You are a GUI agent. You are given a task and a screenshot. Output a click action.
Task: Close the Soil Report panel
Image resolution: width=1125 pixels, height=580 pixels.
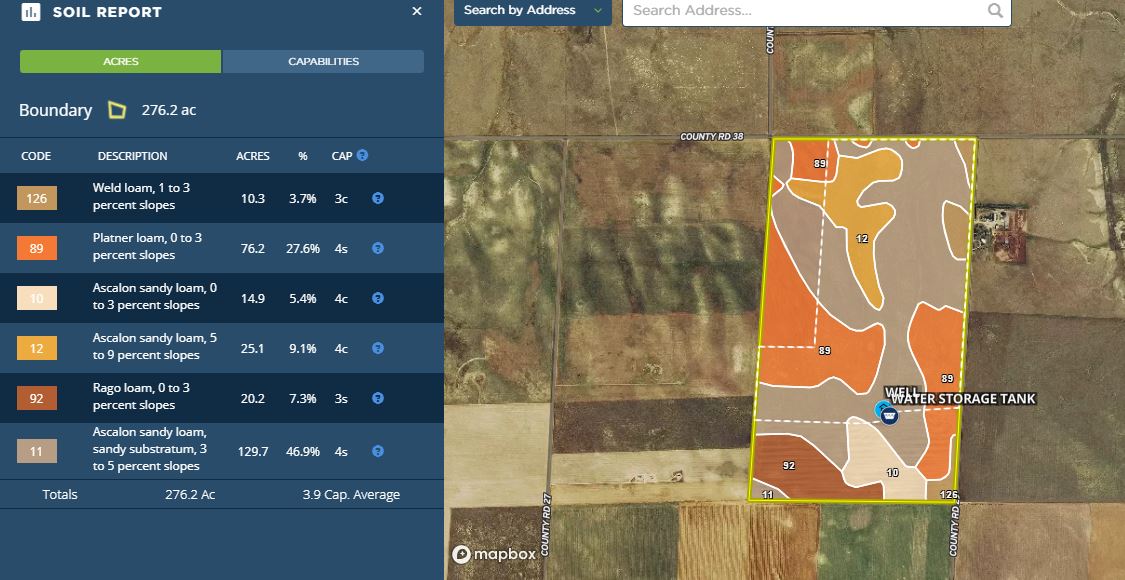pyautogui.click(x=417, y=11)
